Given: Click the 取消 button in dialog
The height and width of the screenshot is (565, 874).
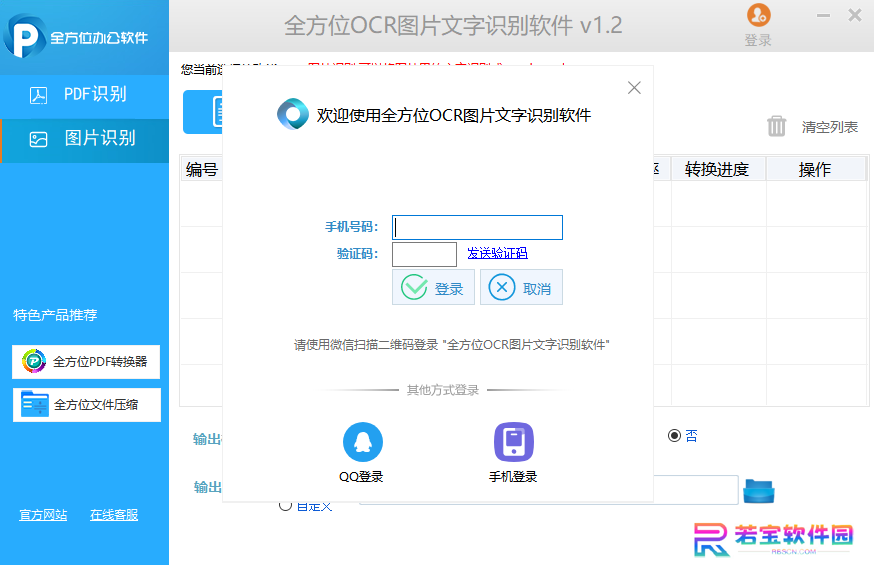Looking at the screenshot, I should pyautogui.click(x=521, y=287).
